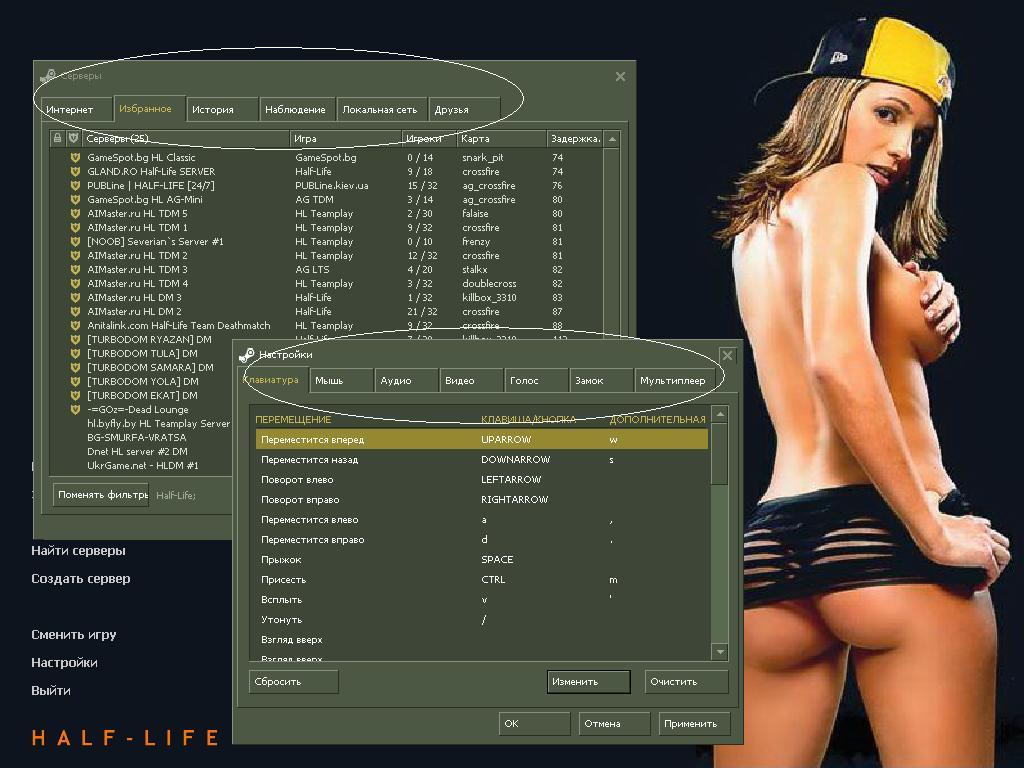Select the Голос settings tab
Image resolution: width=1024 pixels, height=768 pixels.
pyautogui.click(x=536, y=380)
